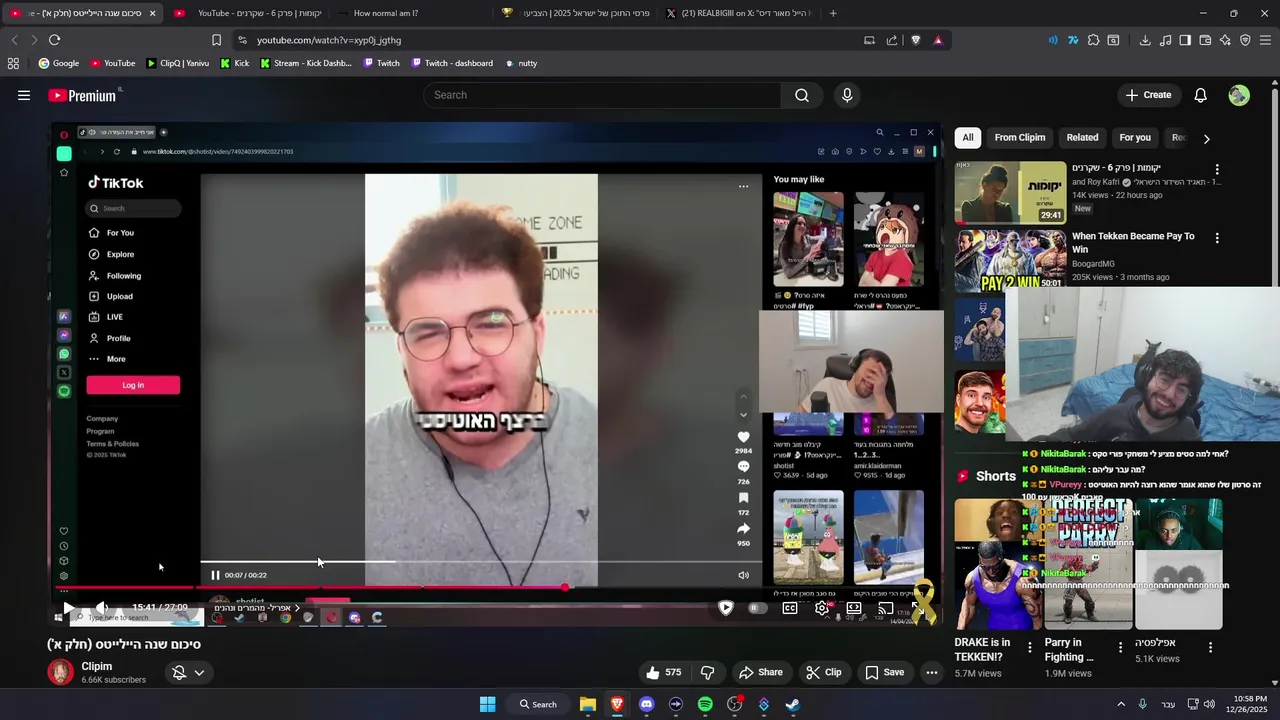Click the YouTube Premium logo
Viewport: 1280px width, 720px height.
pyautogui.click(x=83, y=95)
